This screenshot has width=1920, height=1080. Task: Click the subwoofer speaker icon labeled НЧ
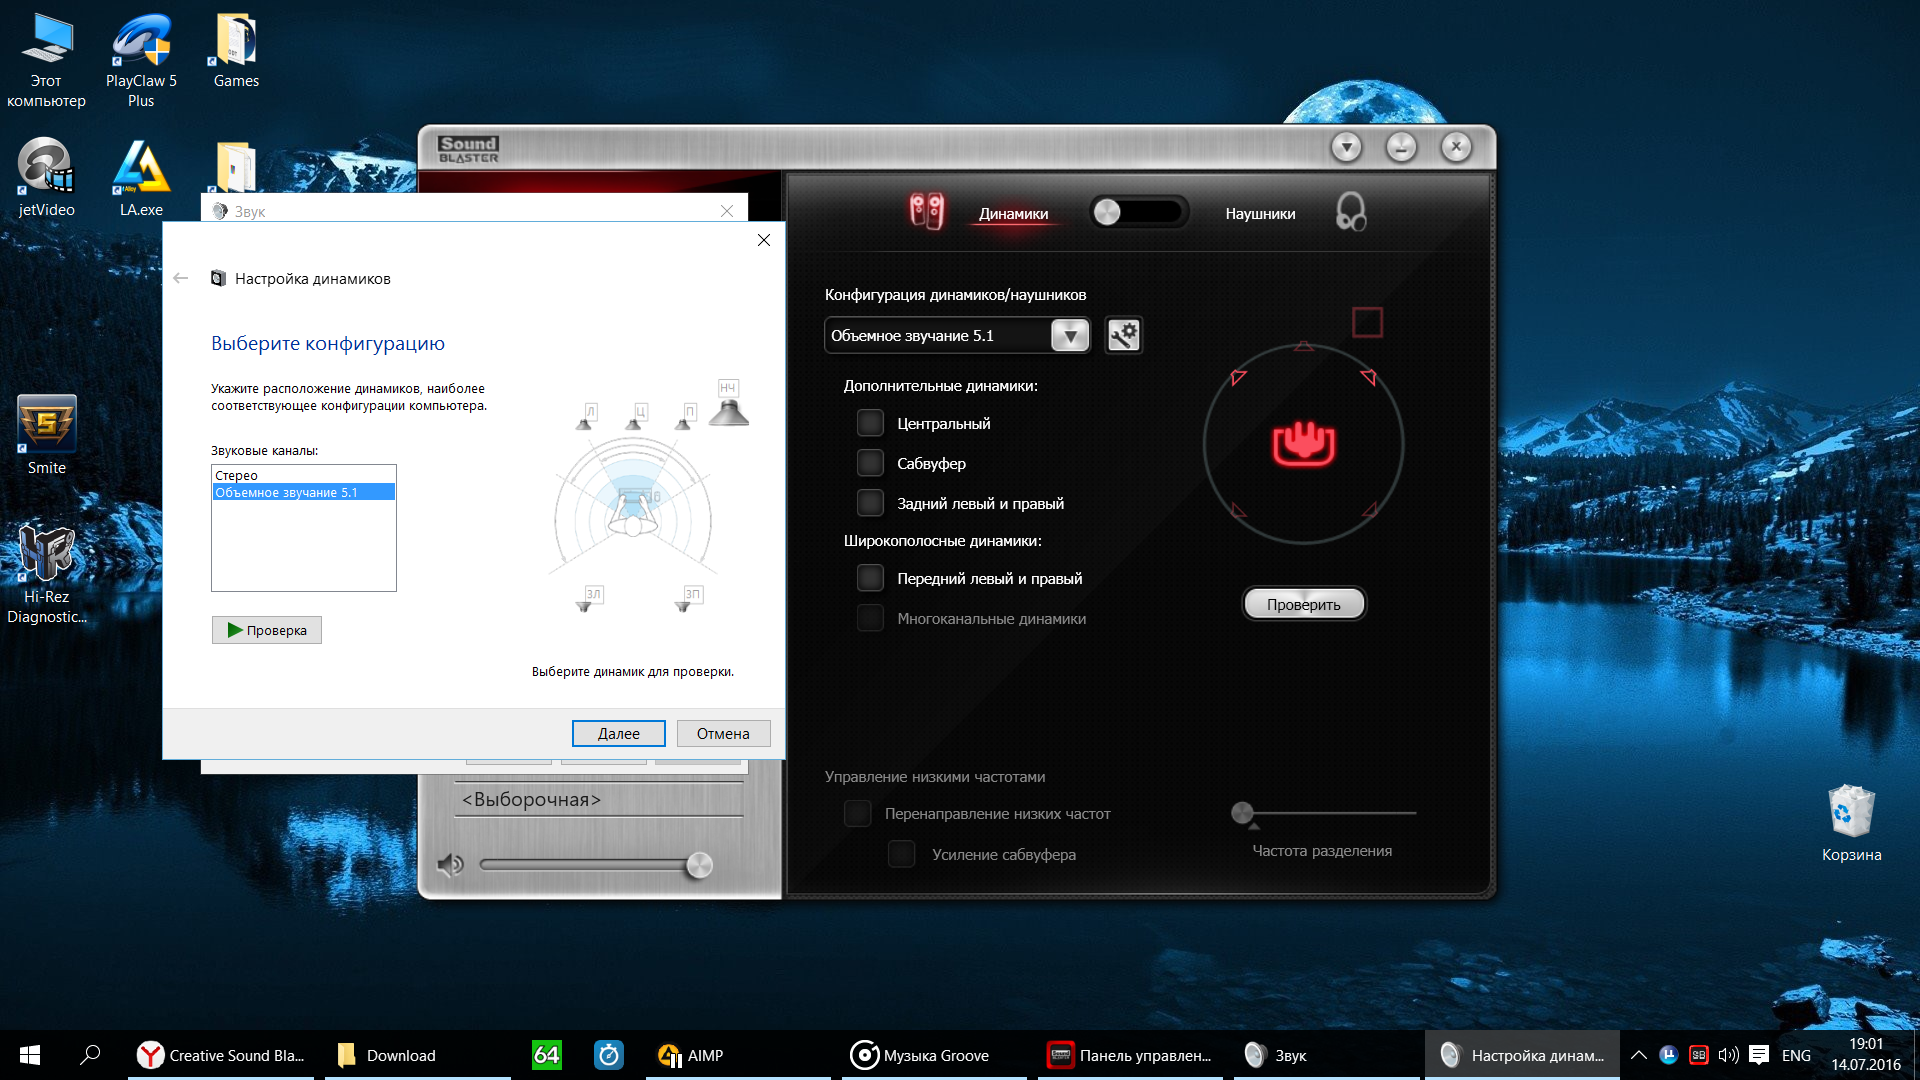tap(729, 410)
